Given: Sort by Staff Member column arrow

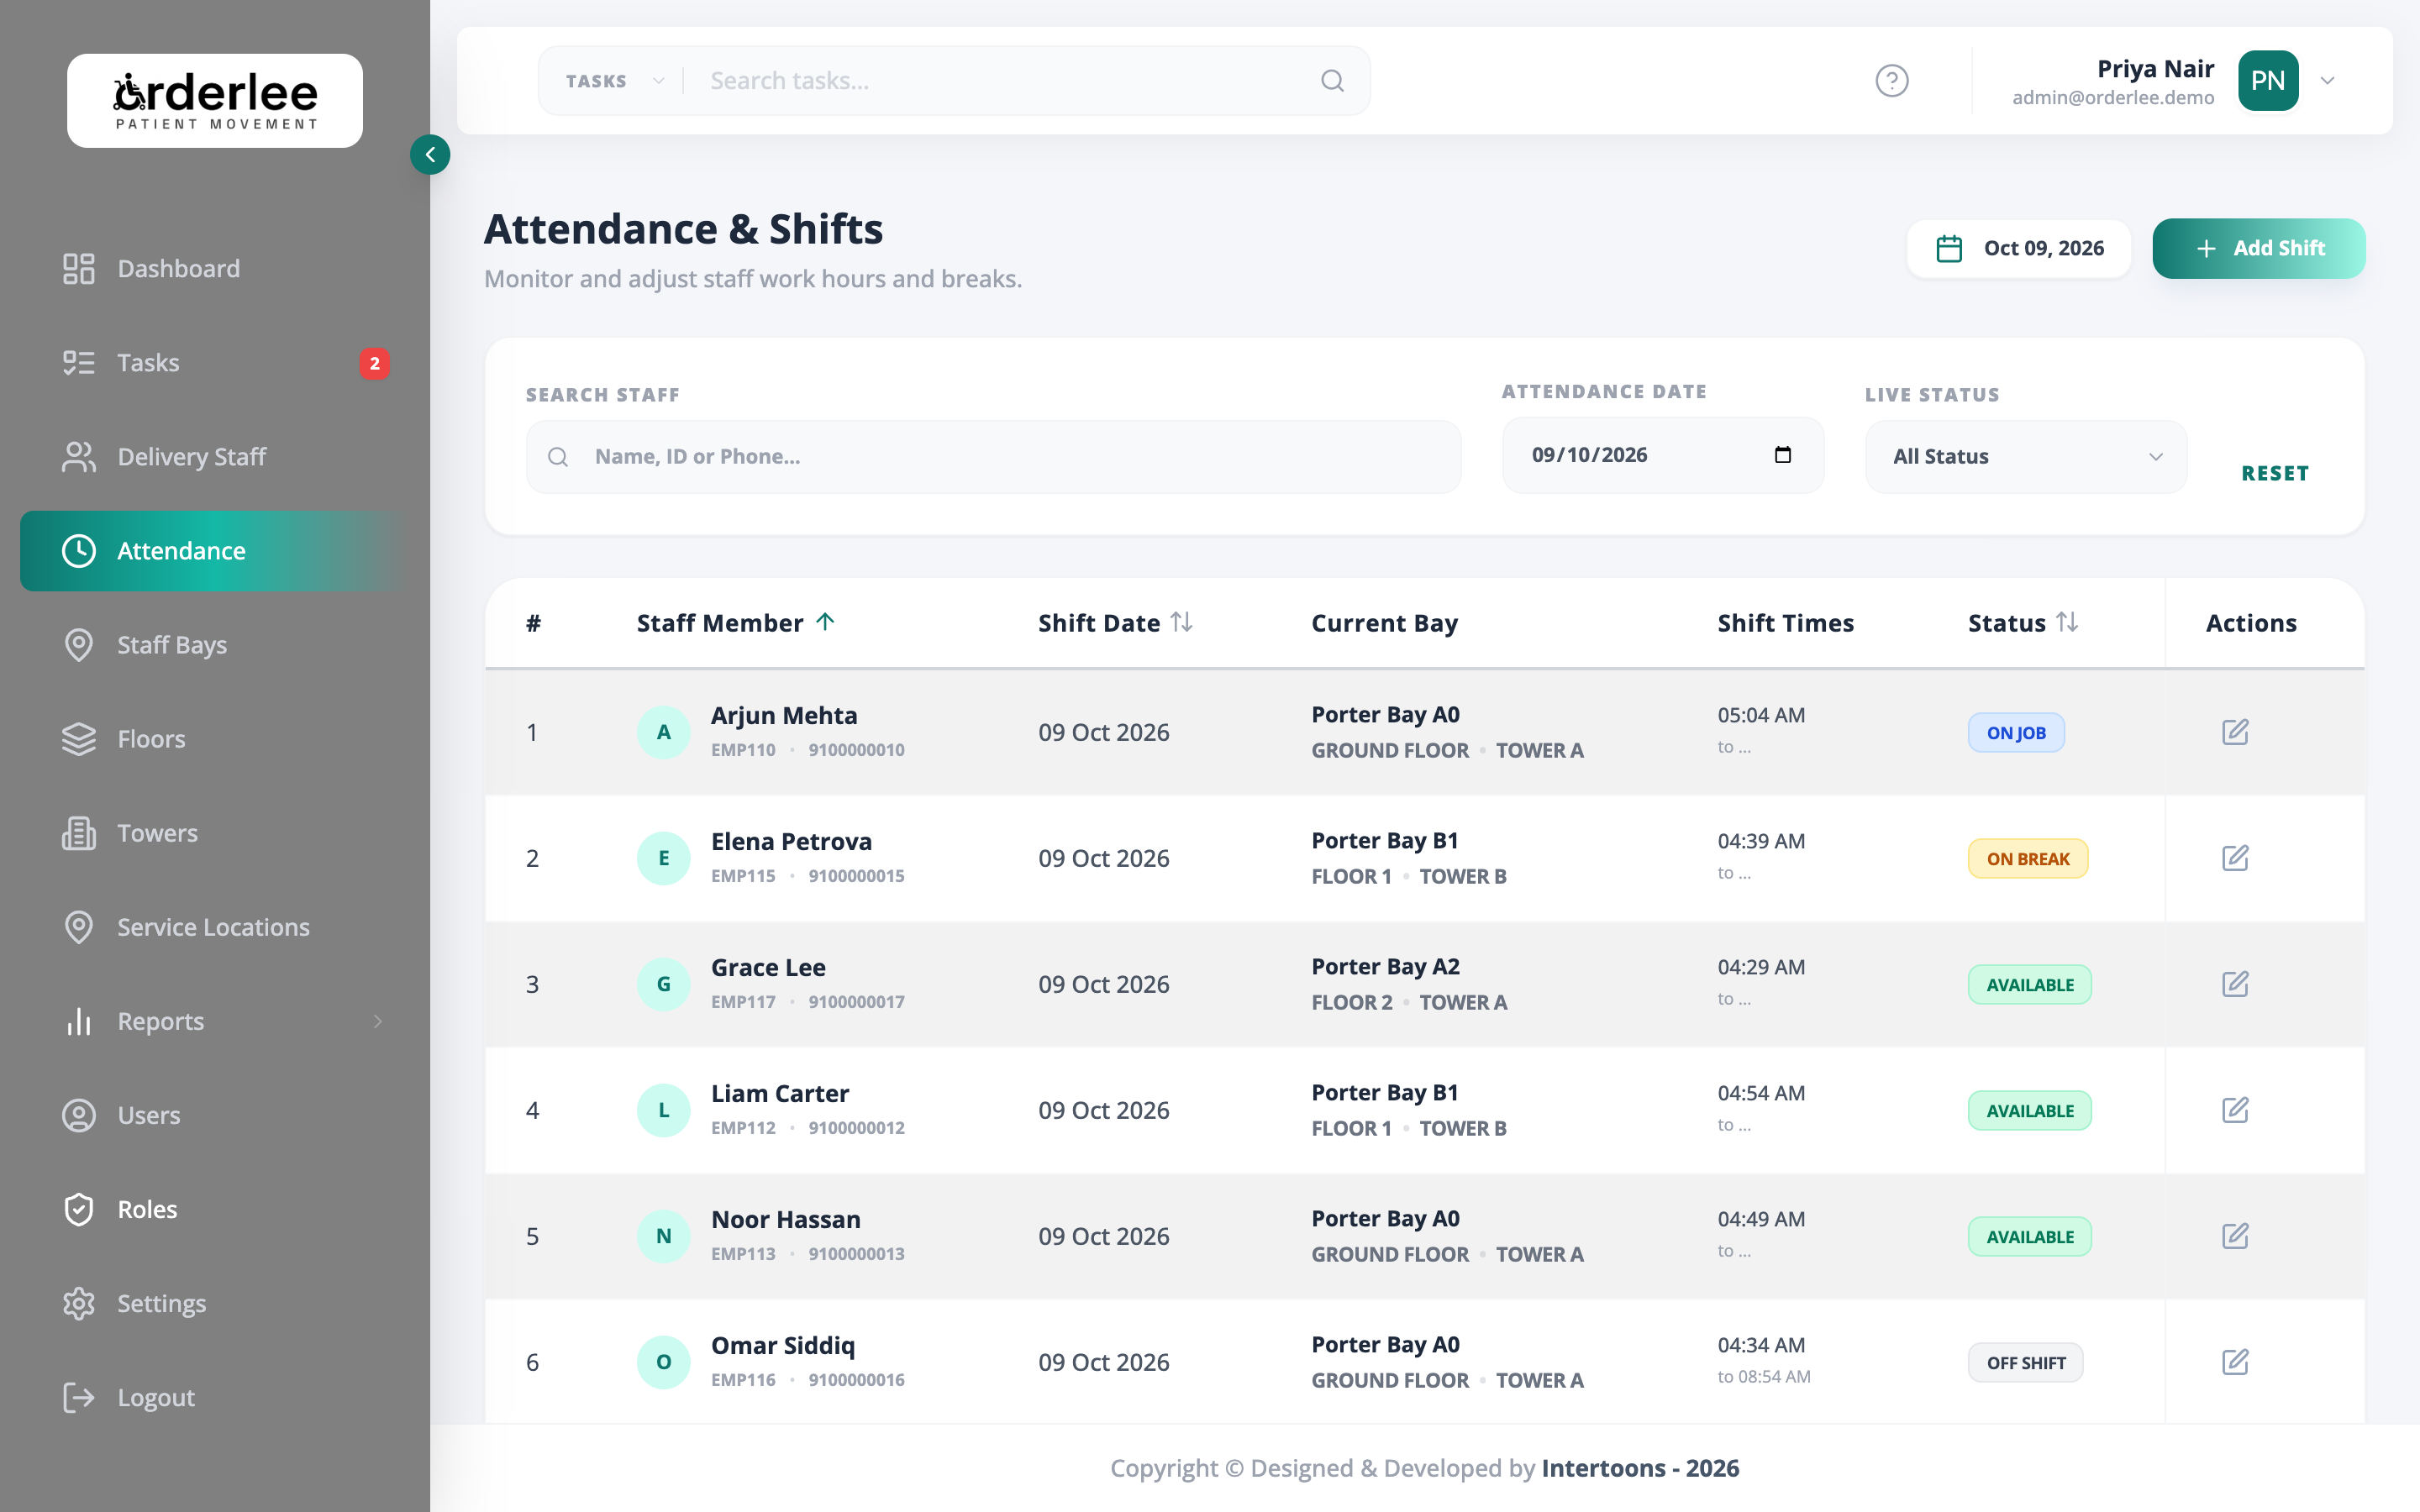Looking at the screenshot, I should pos(825,622).
